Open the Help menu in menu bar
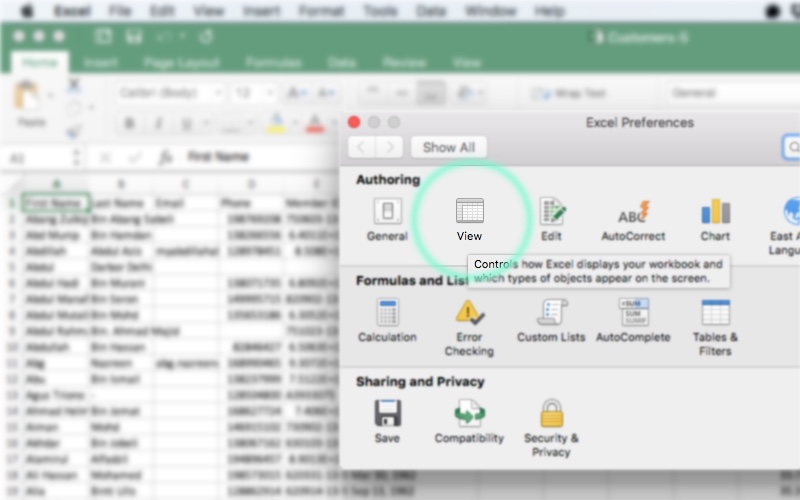The image size is (800, 500). 549,11
